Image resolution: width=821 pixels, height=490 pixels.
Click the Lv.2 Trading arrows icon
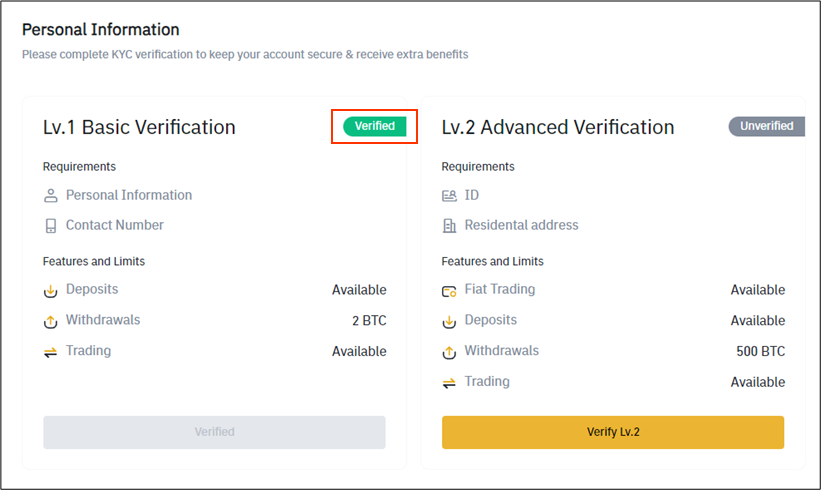(x=449, y=383)
